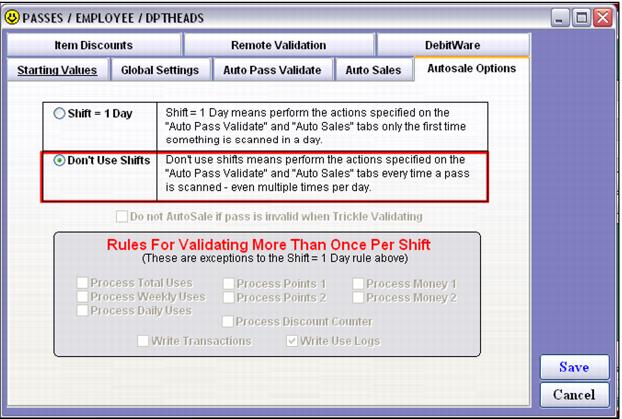Open the Item Discounts tab

(94, 45)
